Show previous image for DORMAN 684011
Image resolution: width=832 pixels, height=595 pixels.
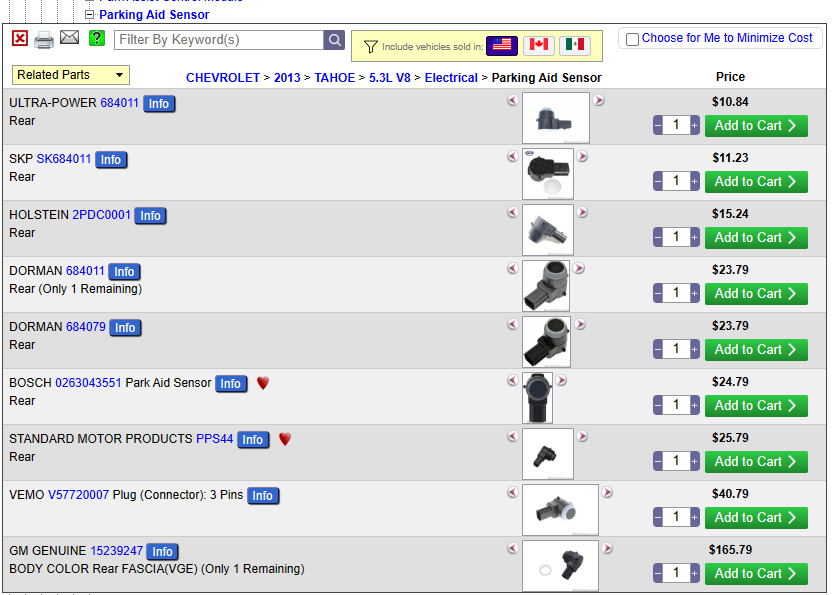coord(513,268)
